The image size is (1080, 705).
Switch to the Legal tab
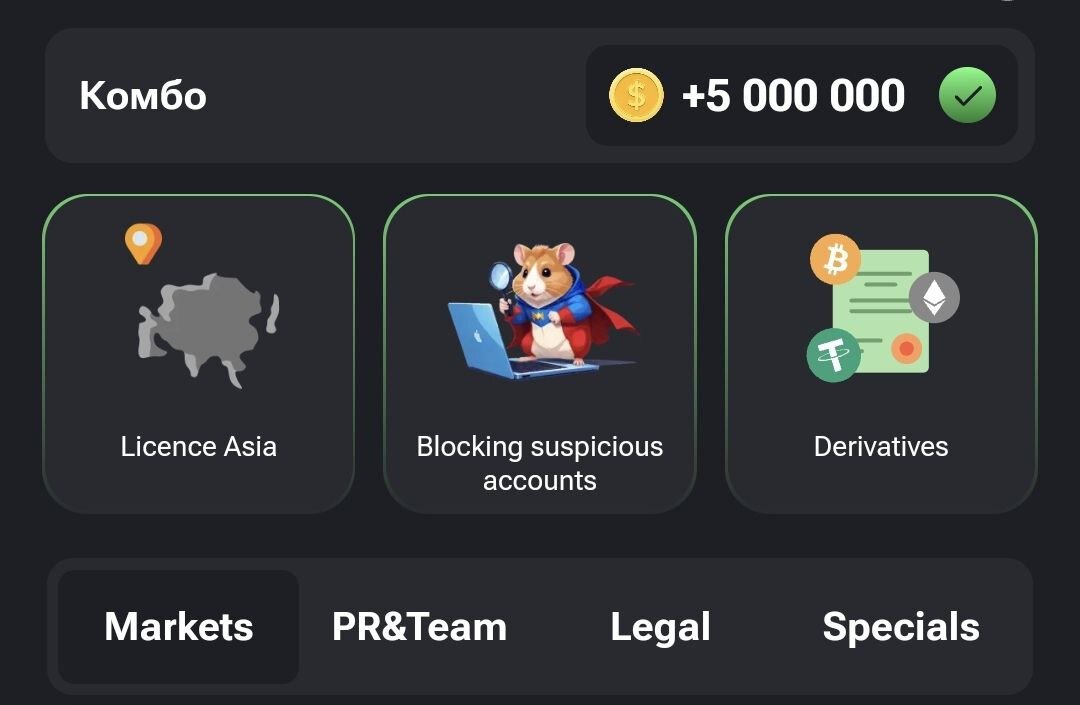click(660, 627)
